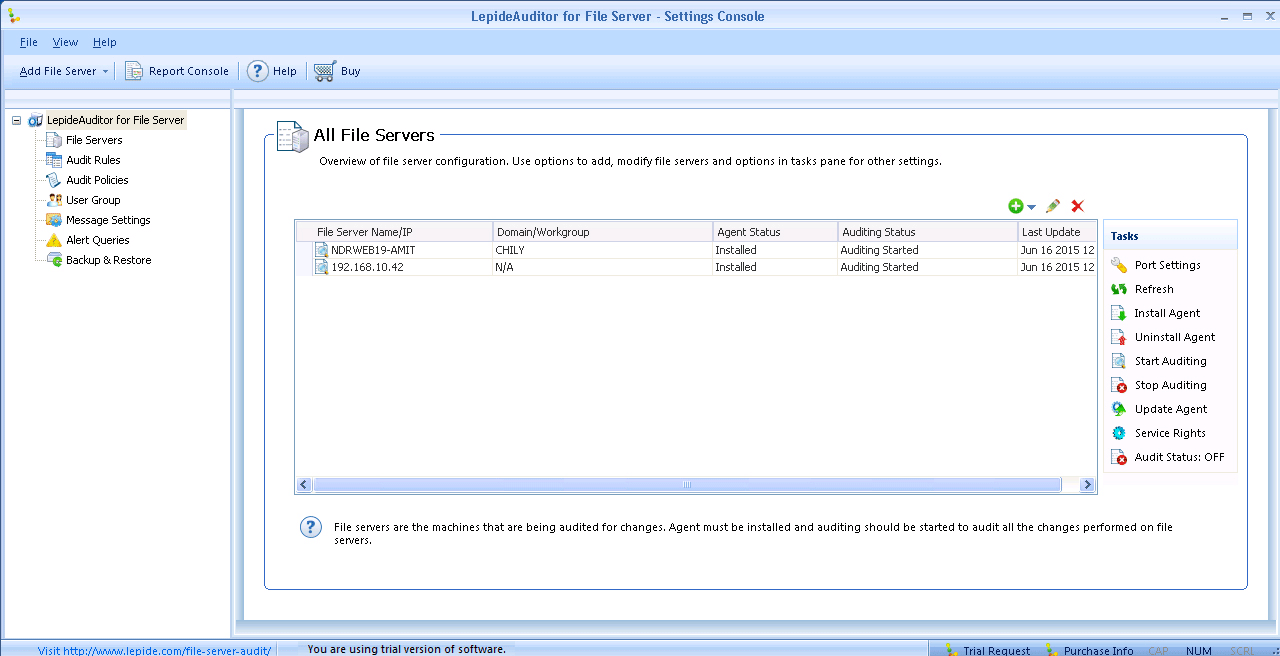Click the Audit Policies tree icon
Screen dimensions: 1280x656
coord(54,180)
